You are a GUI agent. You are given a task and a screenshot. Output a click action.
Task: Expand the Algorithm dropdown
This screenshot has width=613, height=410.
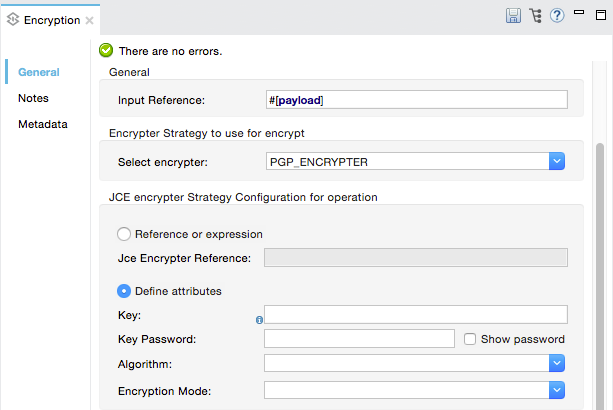pos(557,363)
